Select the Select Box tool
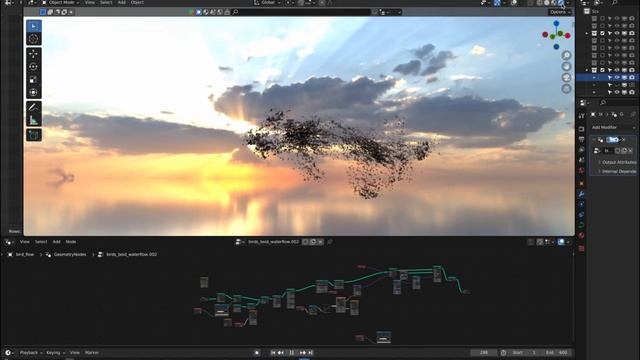The height and width of the screenshot is (360, 640). (x=33, y=26)
